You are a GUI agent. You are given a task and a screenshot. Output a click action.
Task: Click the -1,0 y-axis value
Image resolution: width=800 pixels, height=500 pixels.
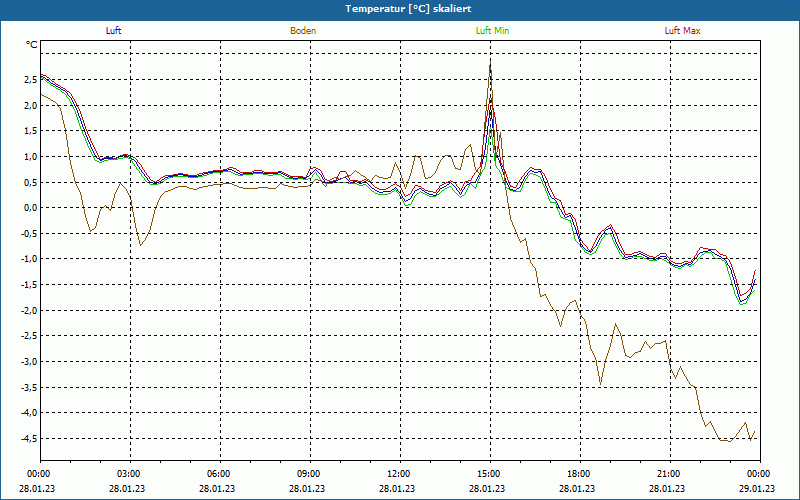pos(29,259)
